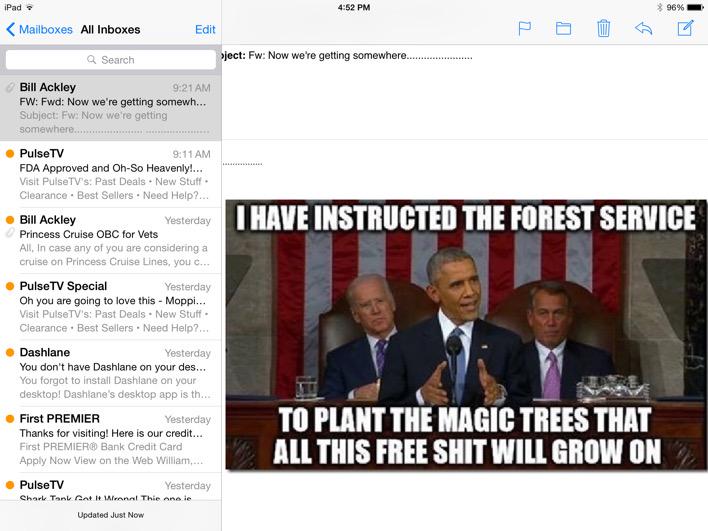Screen dimensions: 708x531
Task: Go back to Mailboxes
Action: click(x=39, y=29)
